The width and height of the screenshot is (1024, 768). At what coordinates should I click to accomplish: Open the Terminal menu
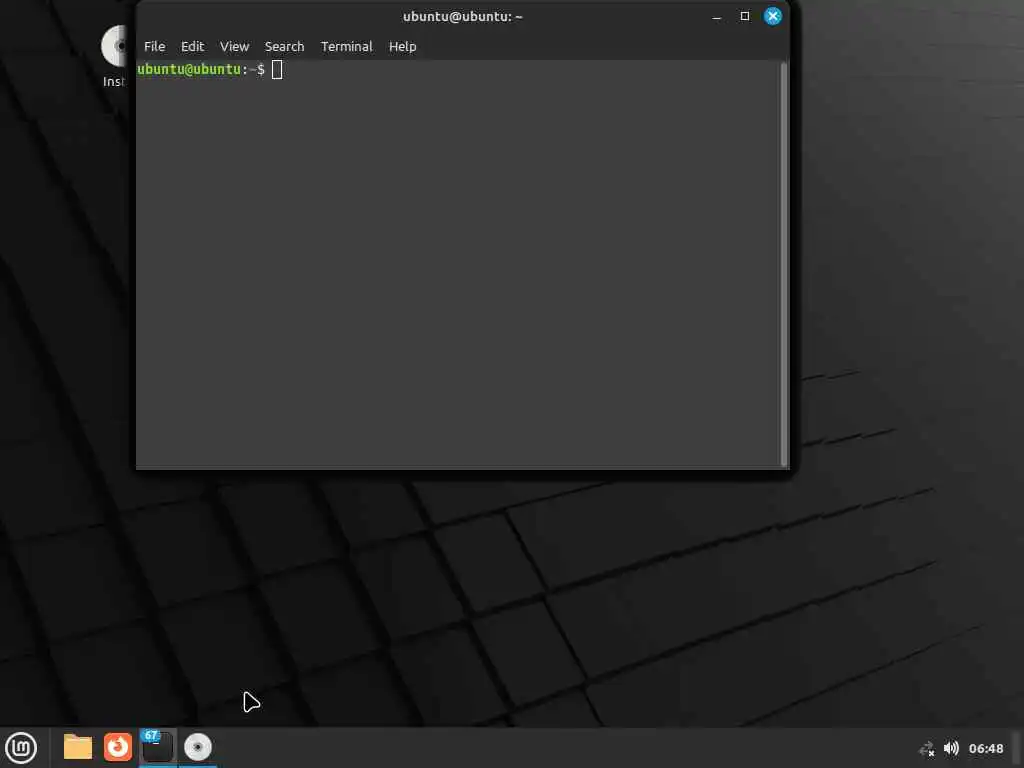tap(346, 46)
